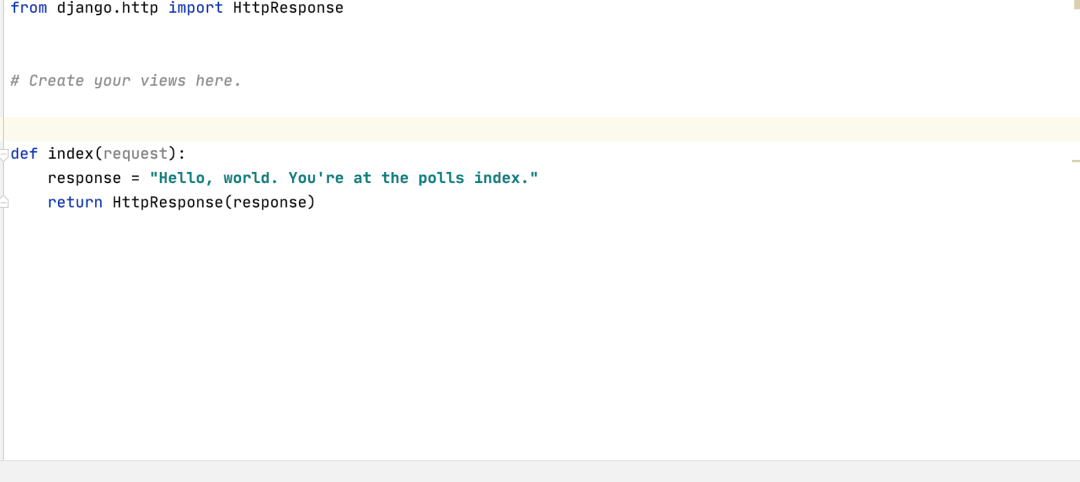
Task: Jump to the yellow warning stripe mark
Action: click(x=1075, y=160)
